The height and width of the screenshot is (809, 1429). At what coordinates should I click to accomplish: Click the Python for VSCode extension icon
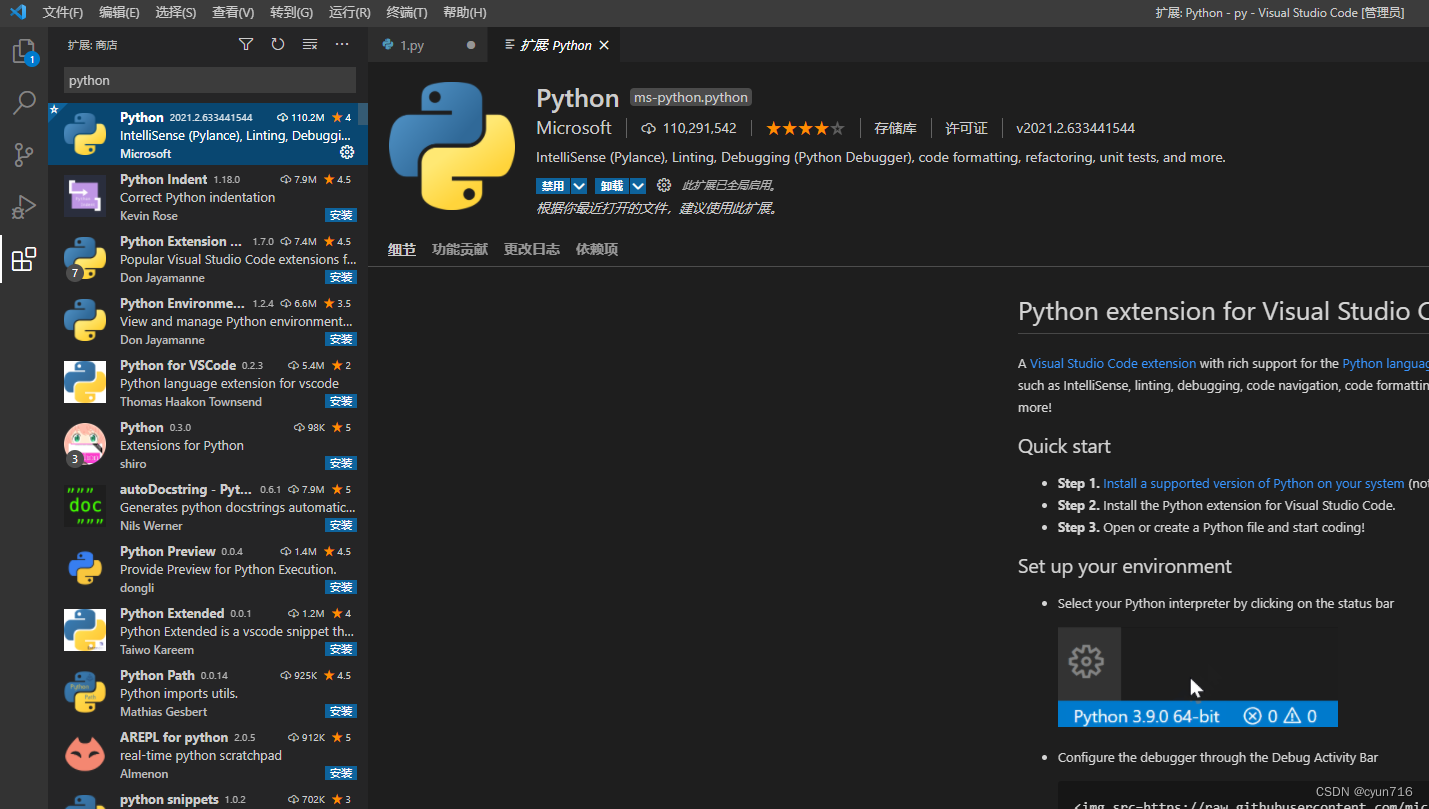click(85, 383)
